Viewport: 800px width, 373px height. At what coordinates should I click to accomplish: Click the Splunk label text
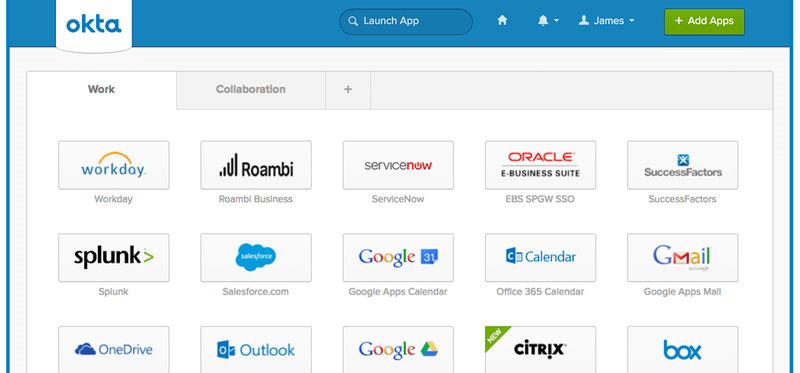click(x=113, y=292)
